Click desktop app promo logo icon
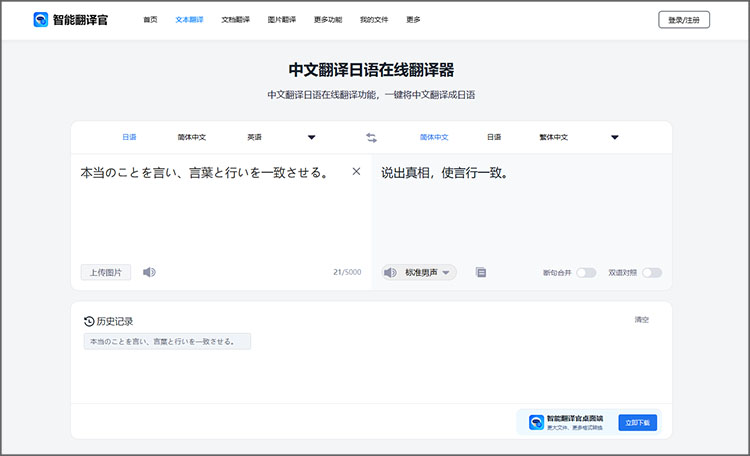This screenshot has height=456, width=750. tap(537, 423)
